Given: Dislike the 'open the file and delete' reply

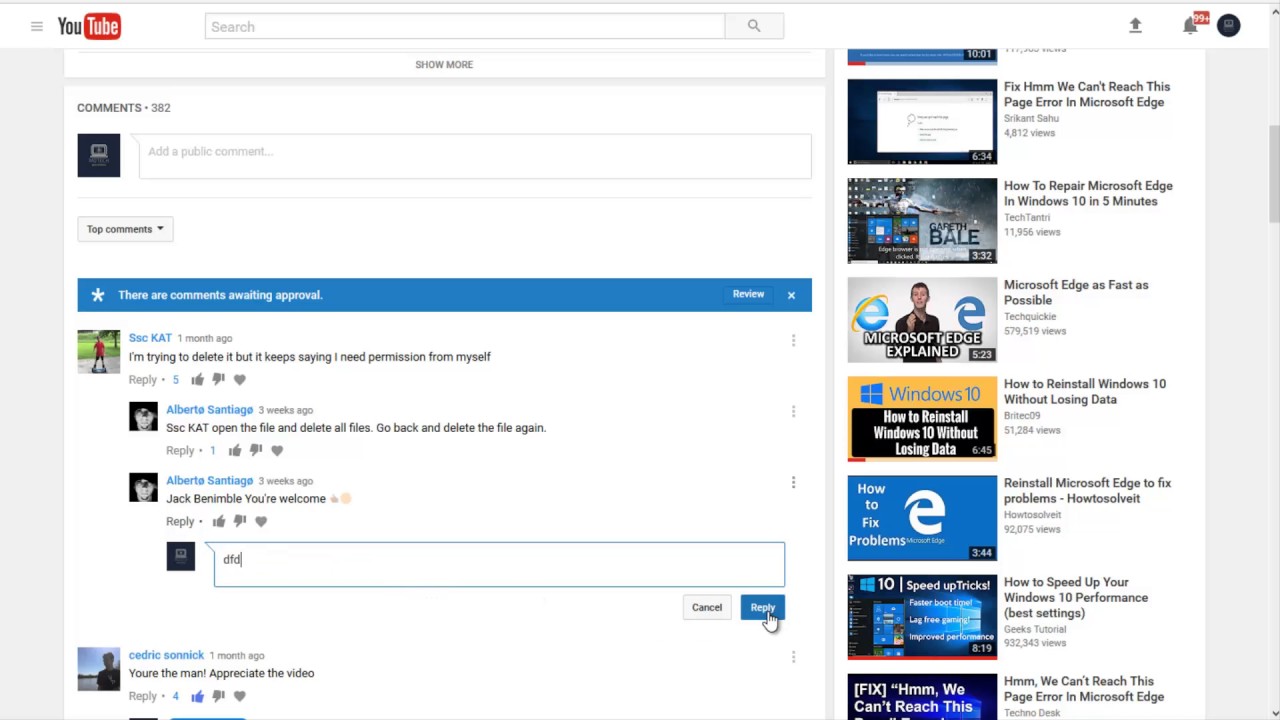Looking at the screenshot, I should [x=255, y=451].
